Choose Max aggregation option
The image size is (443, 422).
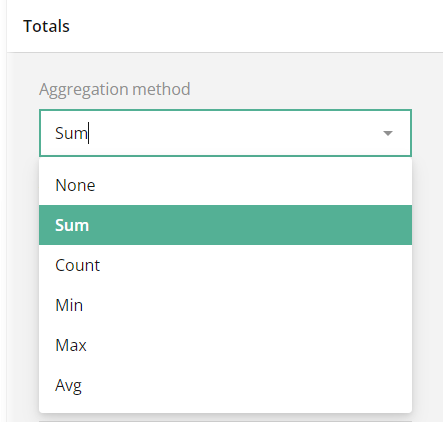click(225, 345)
